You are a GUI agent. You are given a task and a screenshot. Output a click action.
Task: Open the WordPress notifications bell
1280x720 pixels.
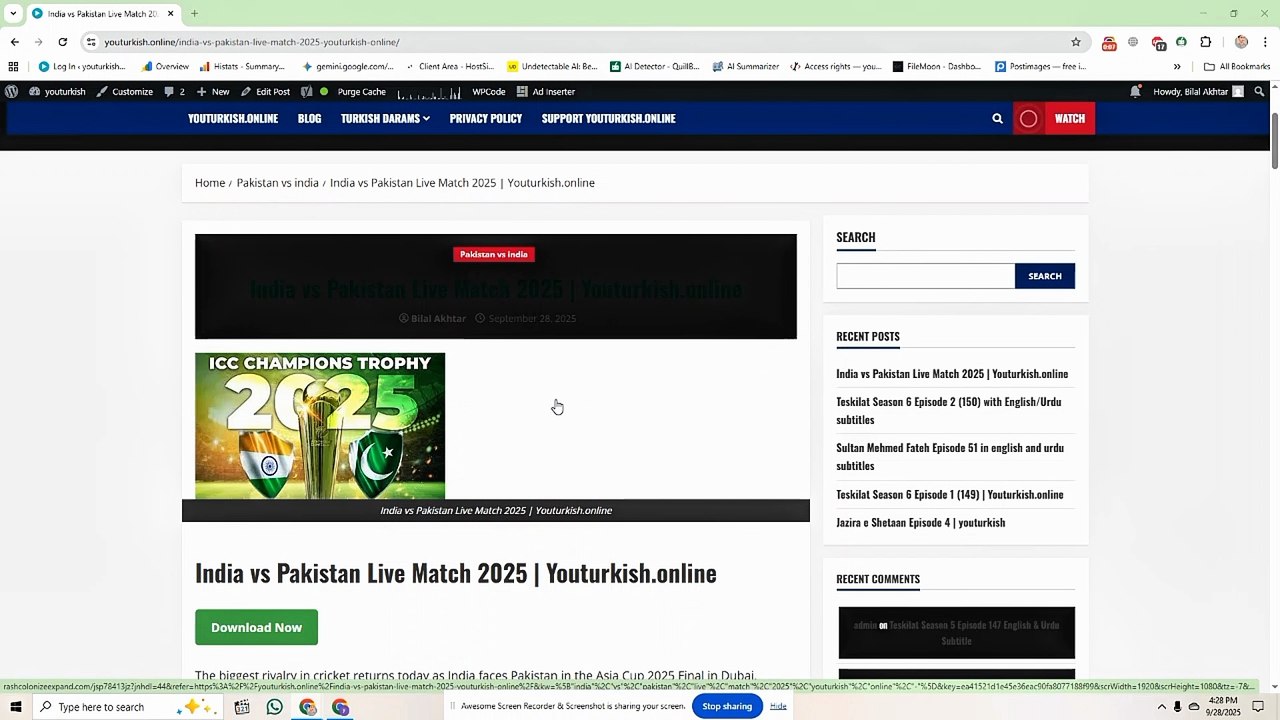click(1136, 91)
